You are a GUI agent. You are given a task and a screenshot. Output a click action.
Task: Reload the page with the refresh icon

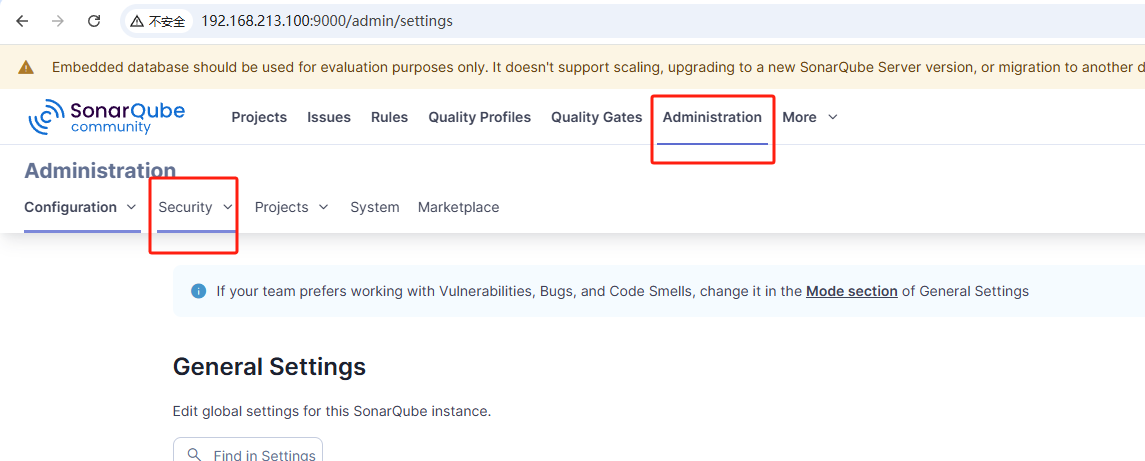point(94,21)
